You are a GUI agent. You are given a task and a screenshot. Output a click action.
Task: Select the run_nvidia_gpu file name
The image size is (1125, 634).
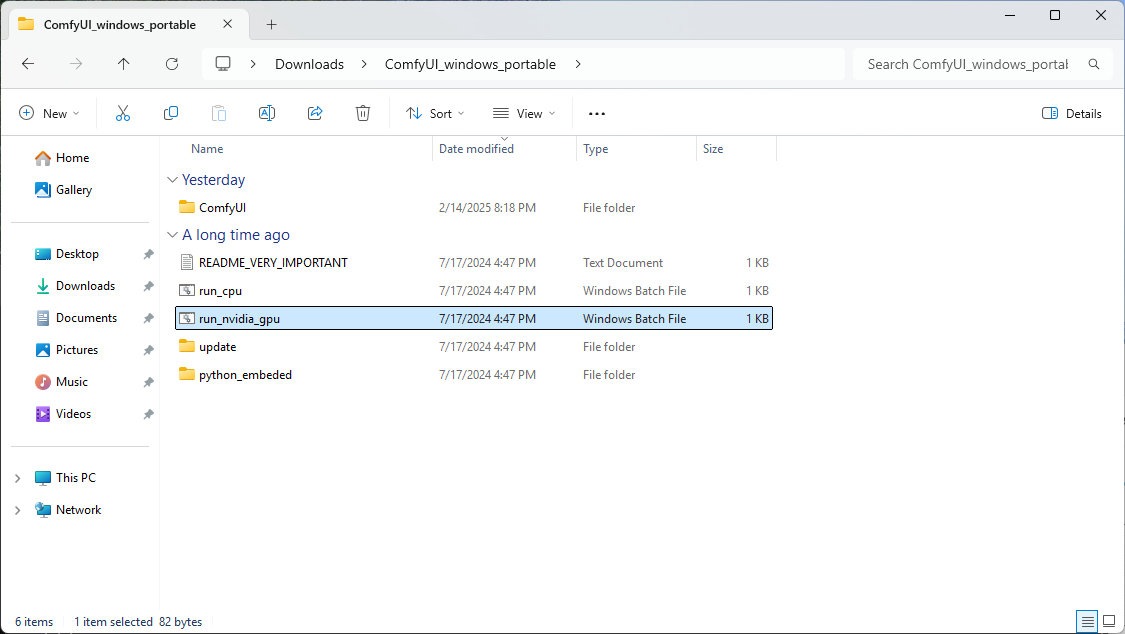click(x=240, y=318)
